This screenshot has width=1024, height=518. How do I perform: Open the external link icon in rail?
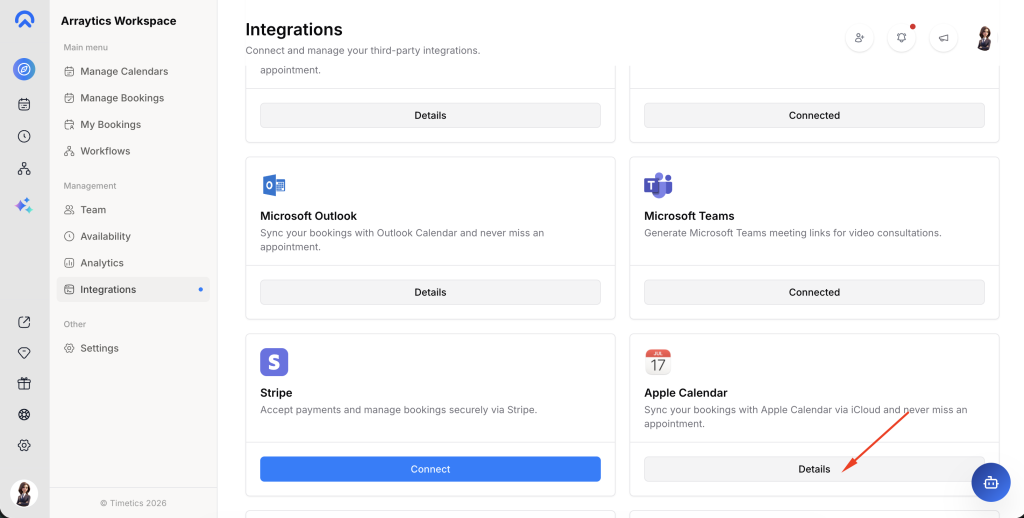click(24, 322)
